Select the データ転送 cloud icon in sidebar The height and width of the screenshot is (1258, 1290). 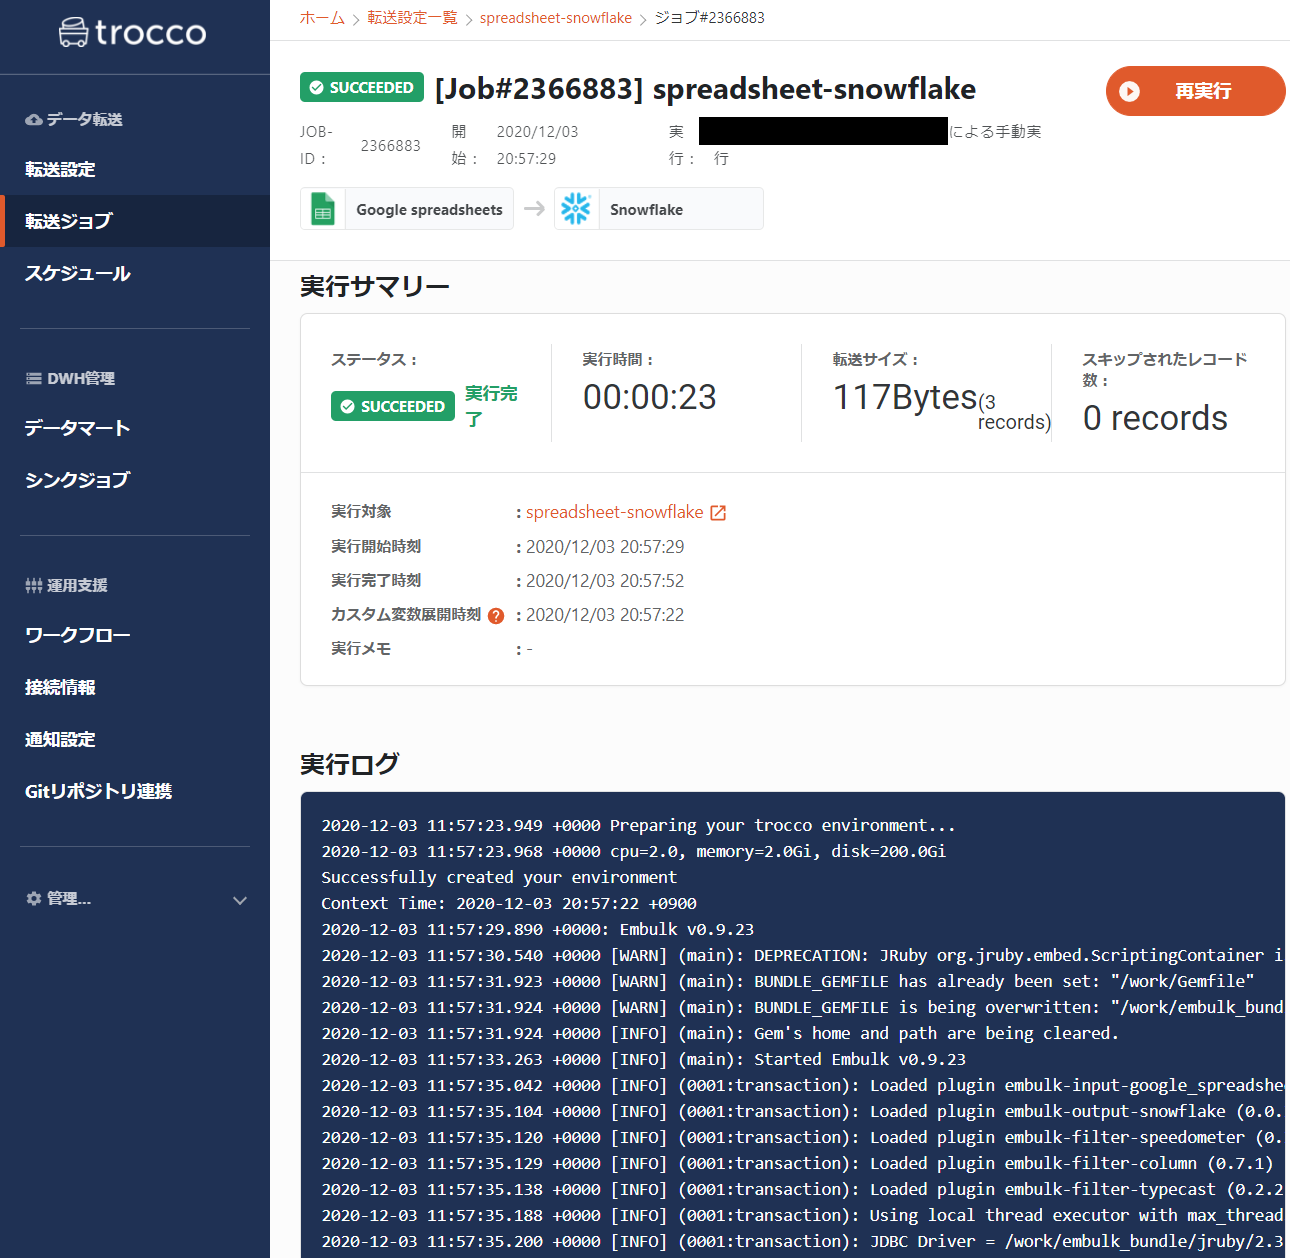pos(32,118)
